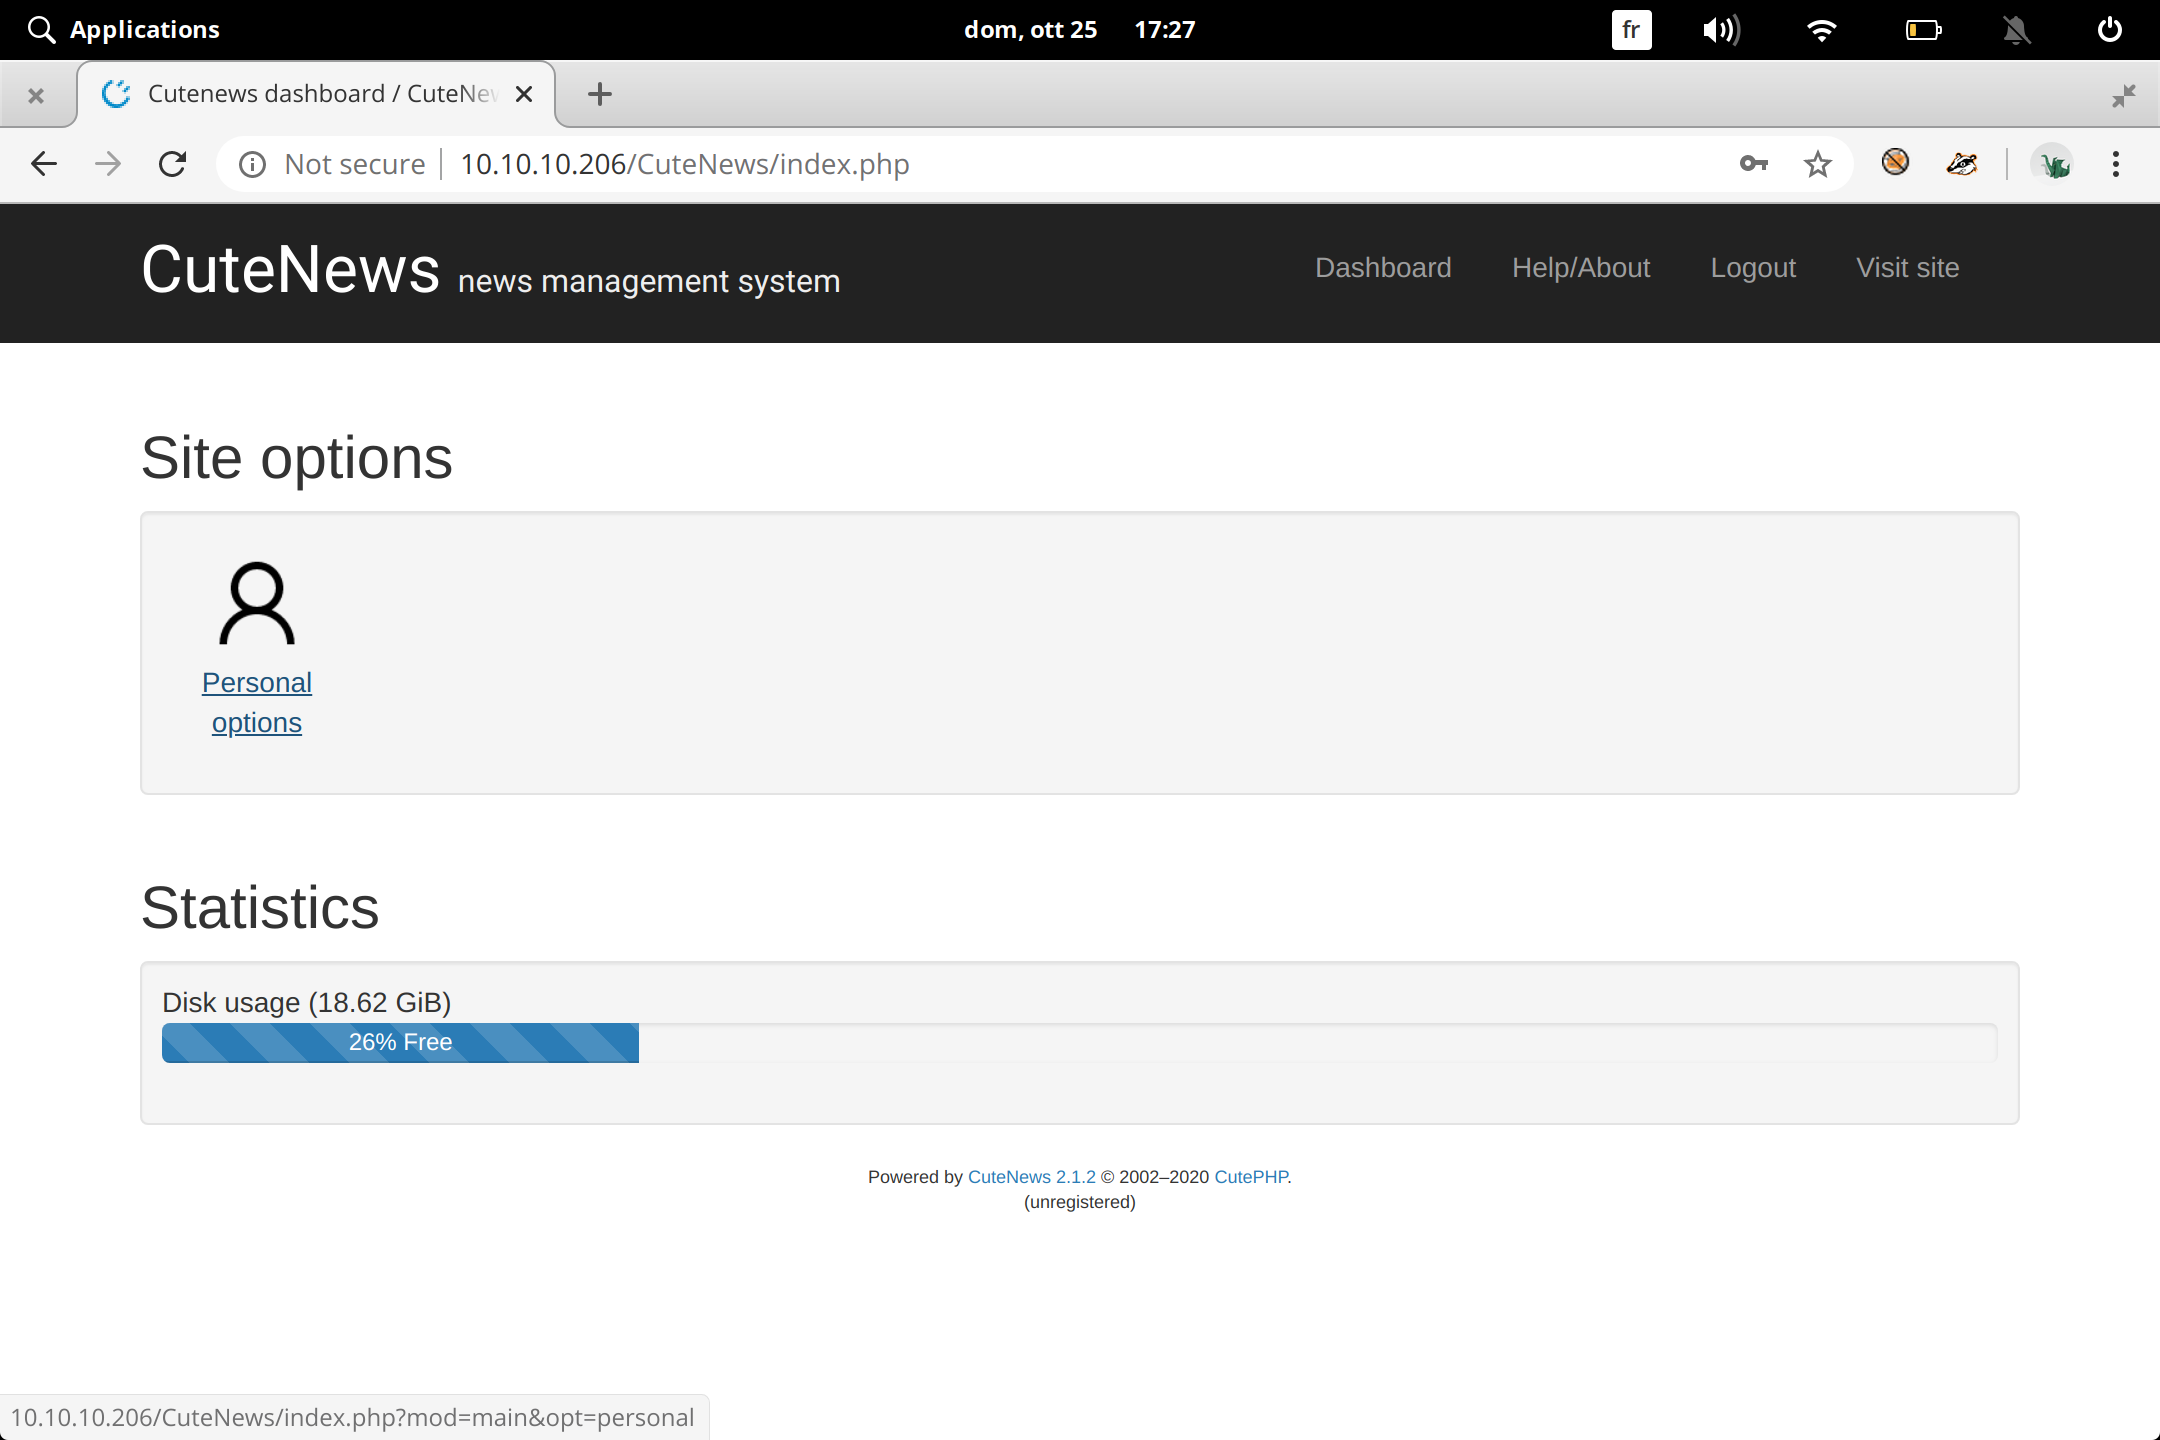Open the Help/About nav item
This screenshot has width=2160, height=1440.
(1580, 268)
